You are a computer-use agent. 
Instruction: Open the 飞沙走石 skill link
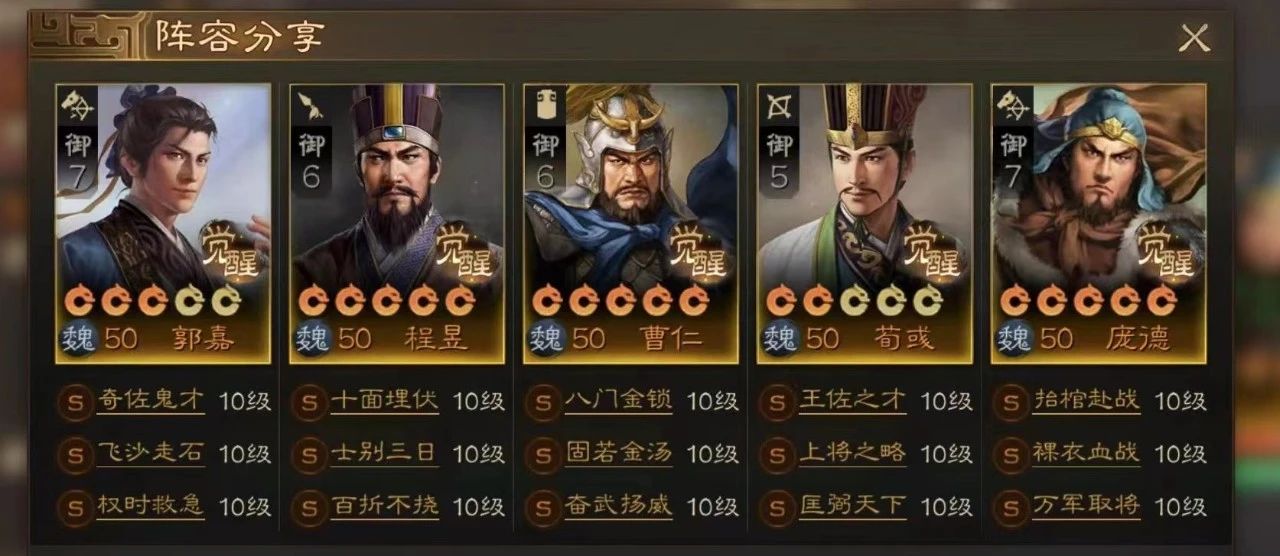pyautogui.click(x=151, y=453)
